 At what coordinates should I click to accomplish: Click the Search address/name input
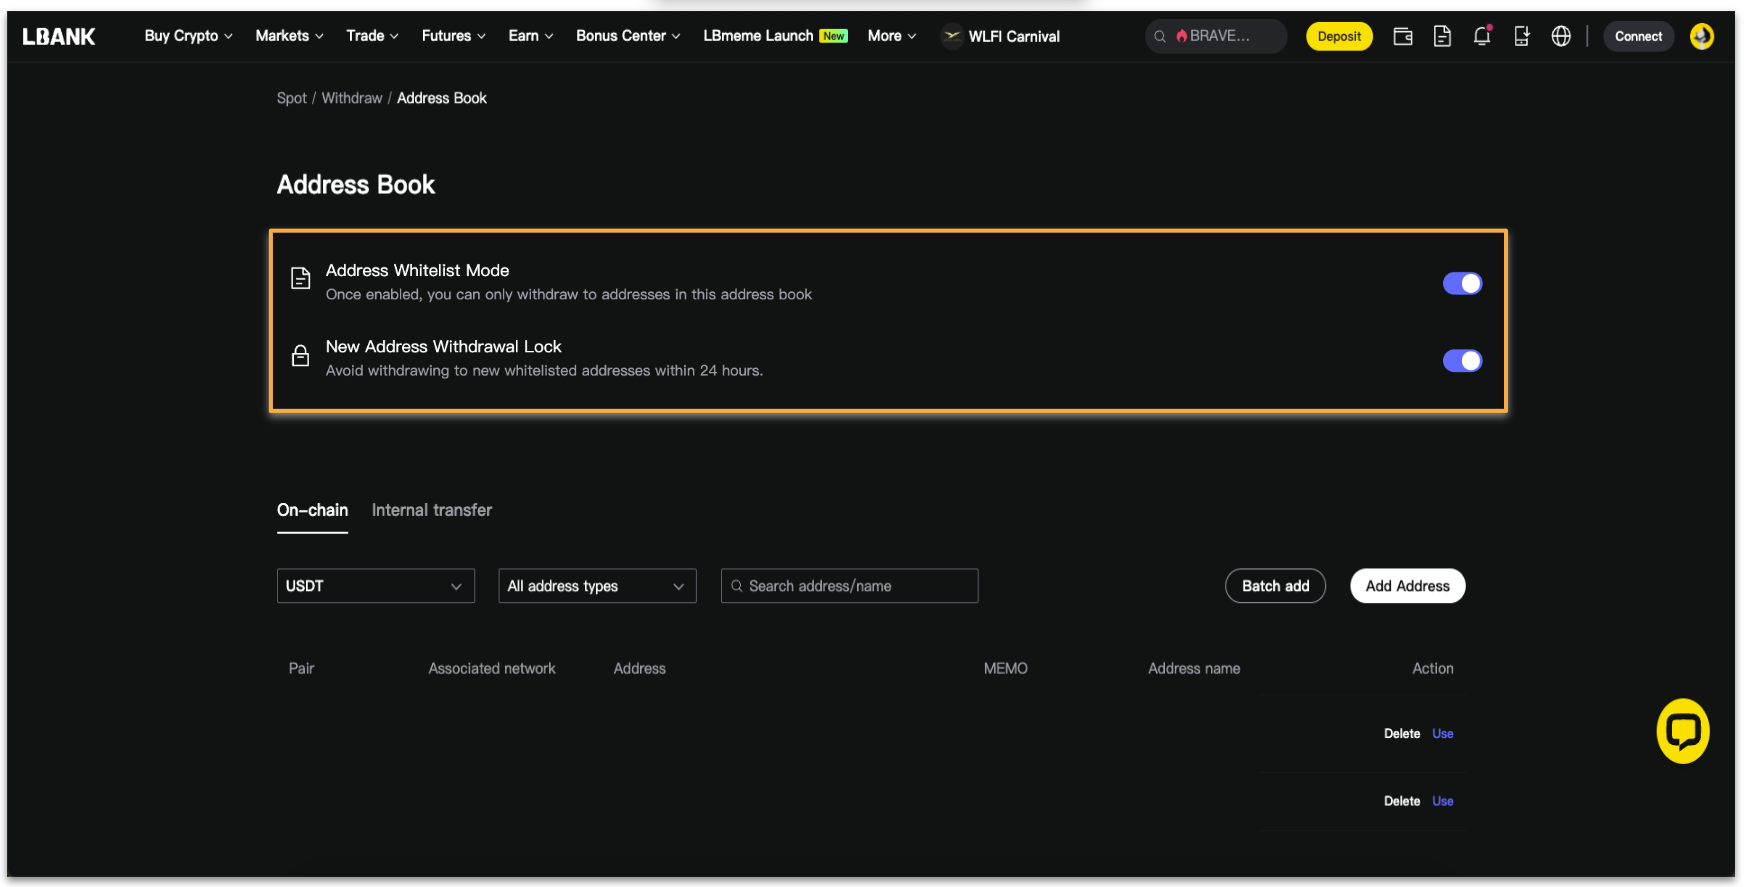(849, 586)
